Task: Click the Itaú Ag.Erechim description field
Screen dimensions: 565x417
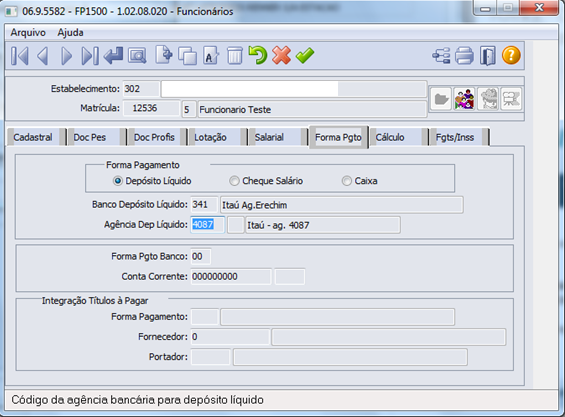Action: pos(342,205)
